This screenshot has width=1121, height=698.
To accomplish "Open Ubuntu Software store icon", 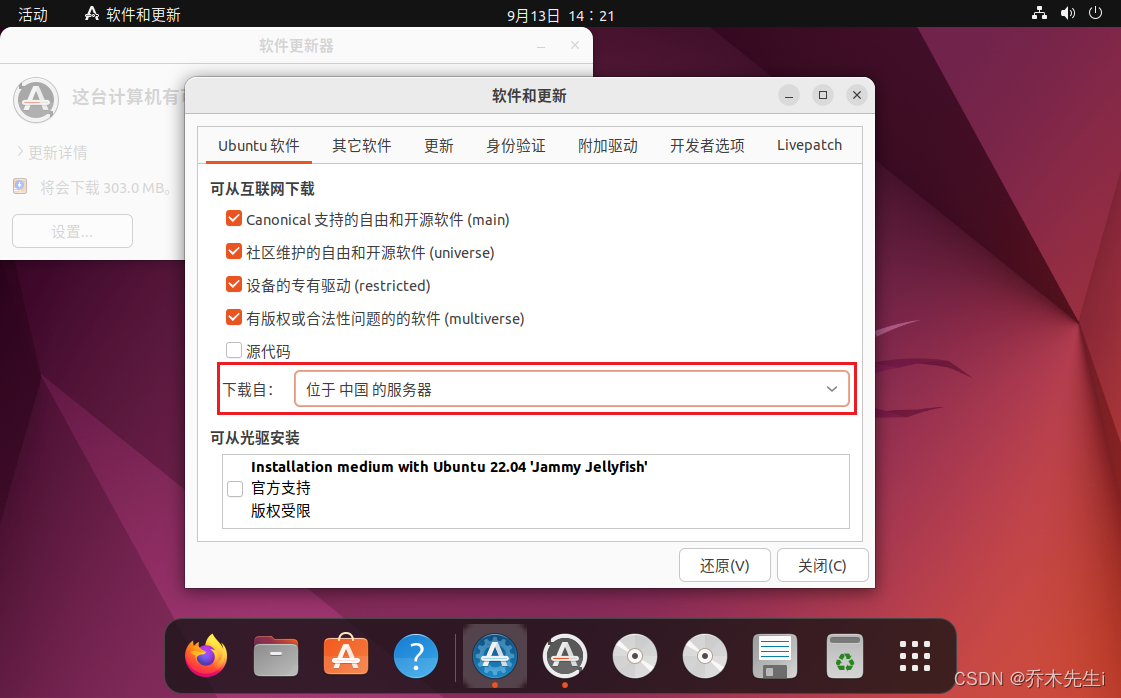I will (x=346, y=655).
